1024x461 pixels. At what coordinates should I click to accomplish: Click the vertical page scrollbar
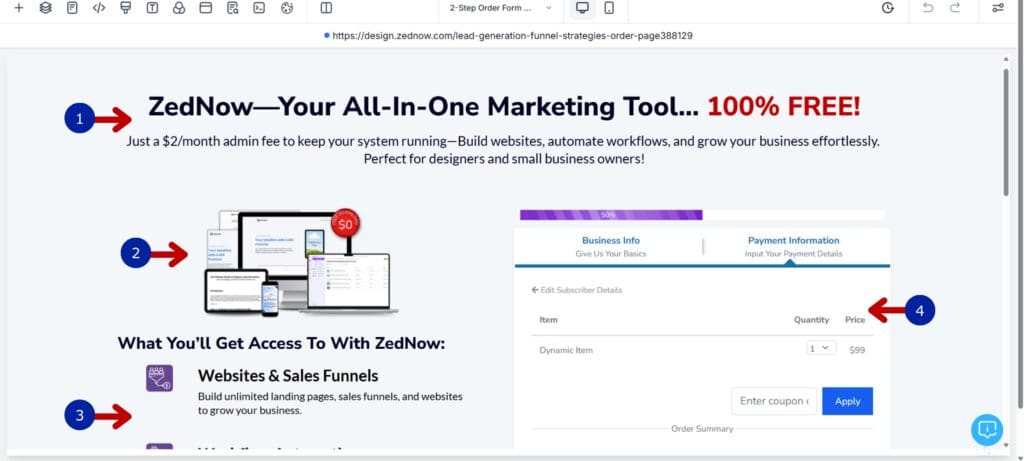(1006, 131)
